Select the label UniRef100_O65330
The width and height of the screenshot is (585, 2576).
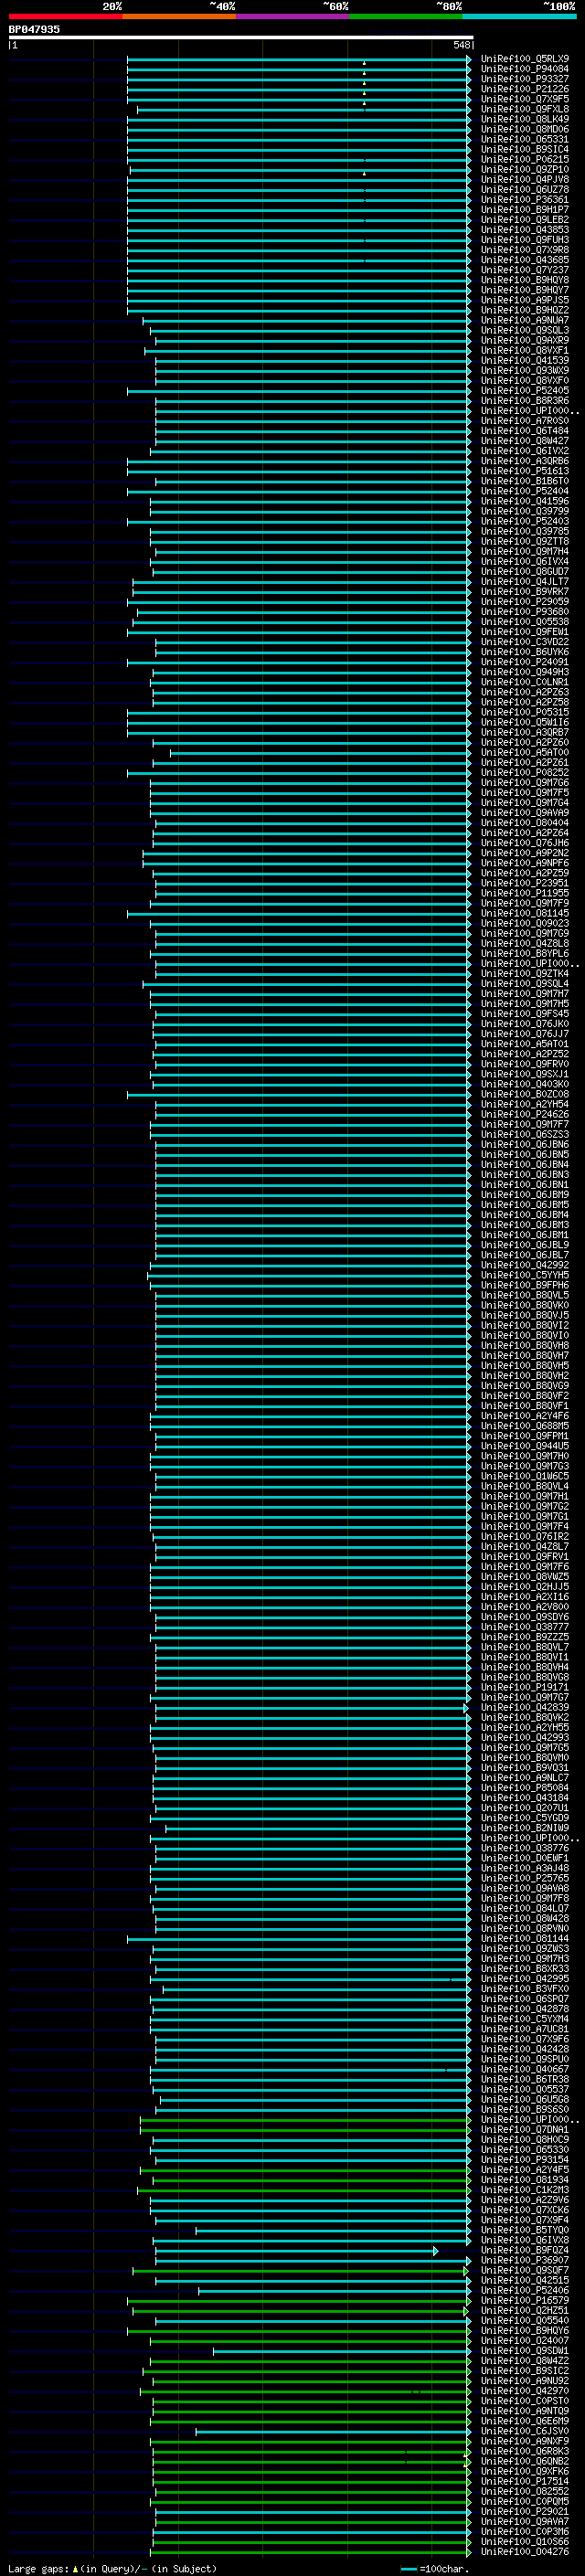524,2149
